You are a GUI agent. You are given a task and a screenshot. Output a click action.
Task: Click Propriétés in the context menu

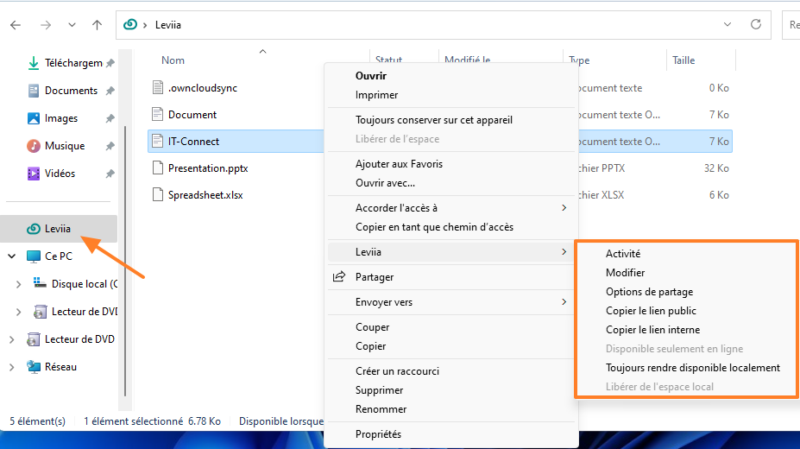(378, 434)
